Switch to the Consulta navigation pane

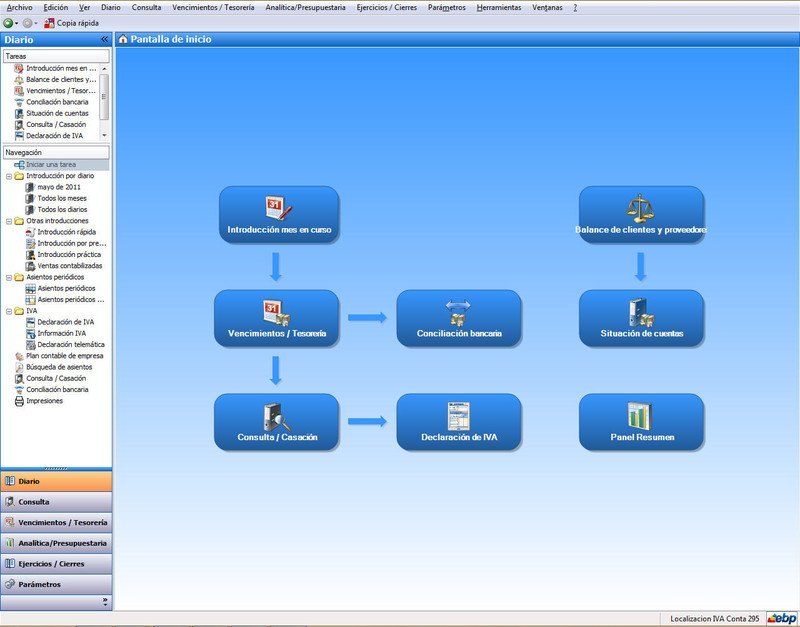56,502
